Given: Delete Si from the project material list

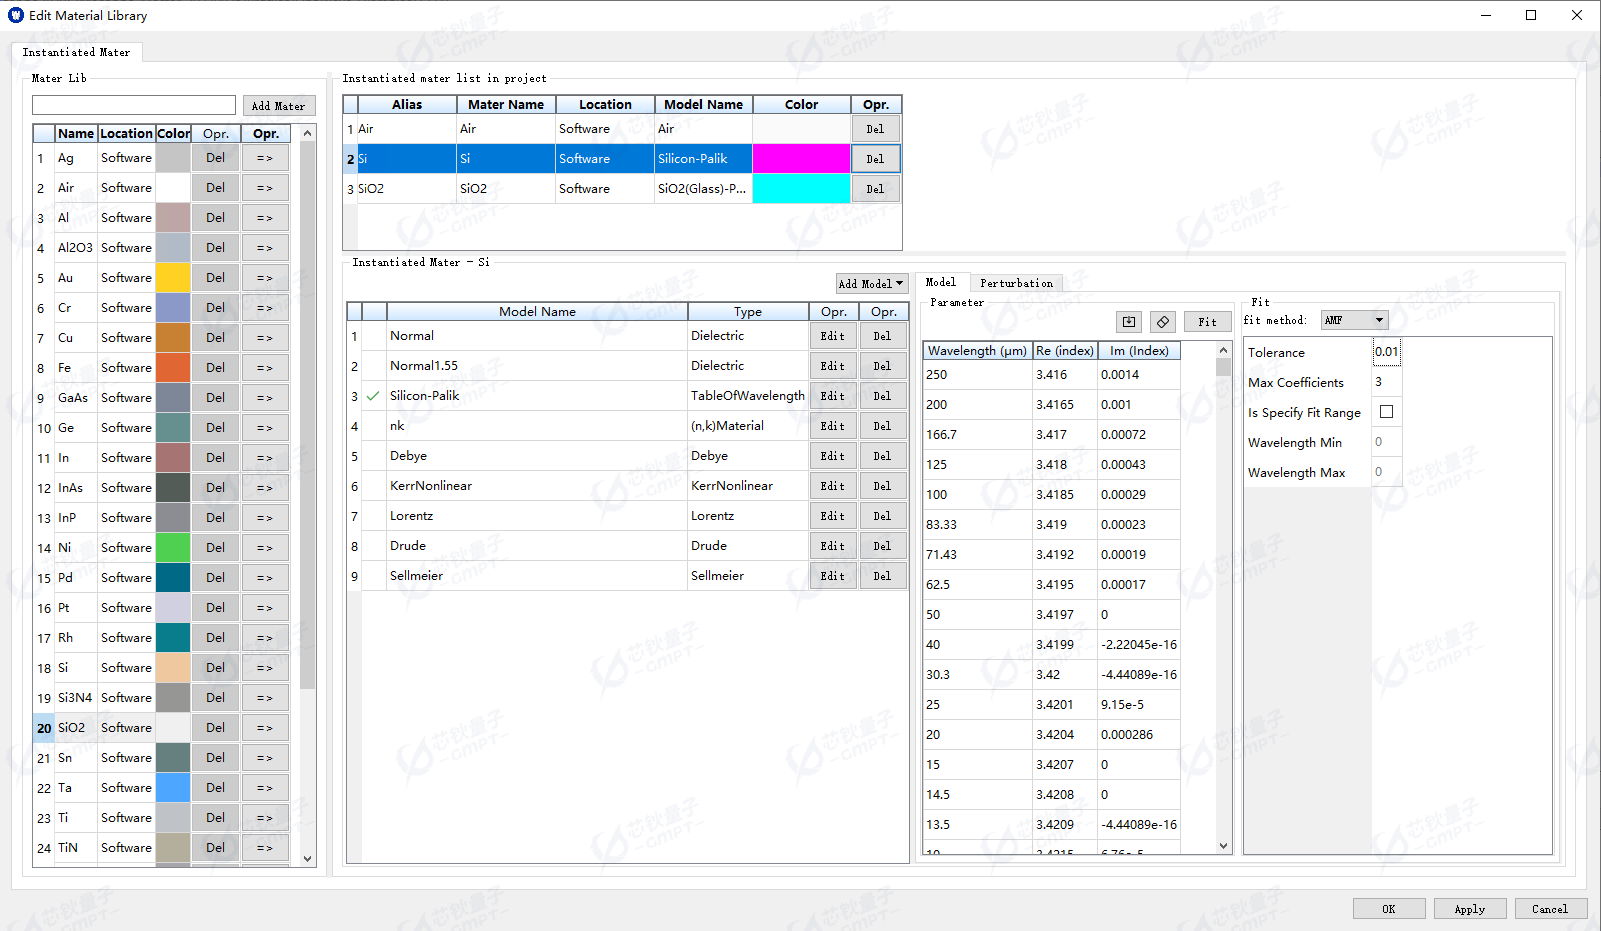Looking at the screenshot, I should pyautogui.click(x=875, y=159).
